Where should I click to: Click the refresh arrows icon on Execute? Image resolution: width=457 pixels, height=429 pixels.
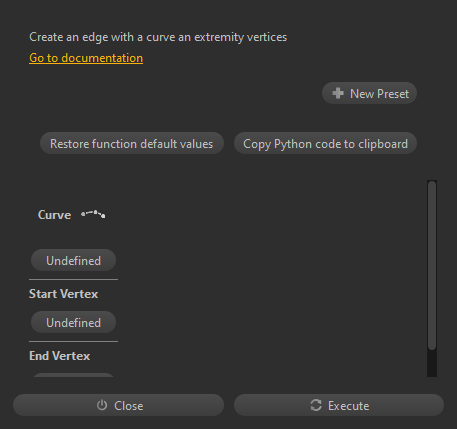[316, 405]
